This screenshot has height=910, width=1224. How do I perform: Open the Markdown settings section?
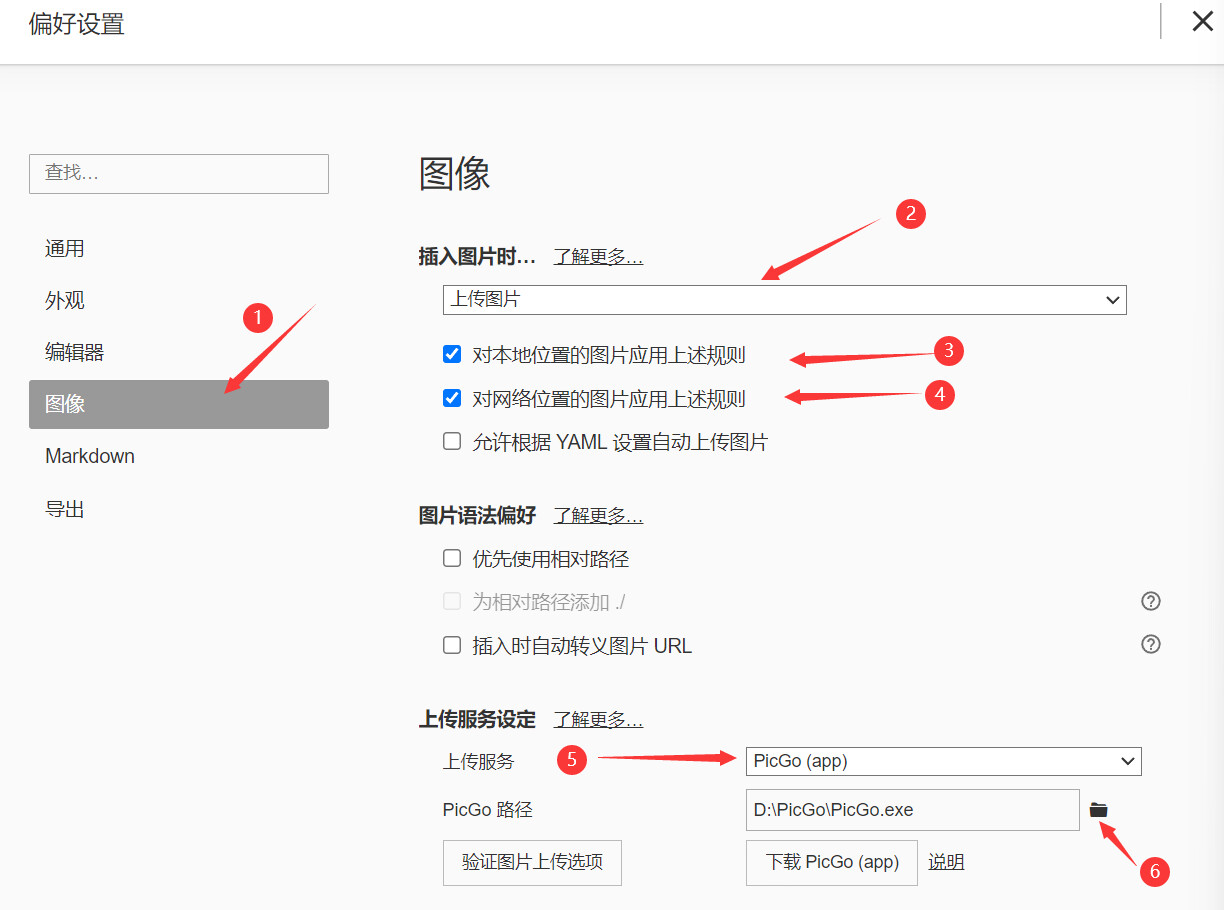(x=179, y=456)
